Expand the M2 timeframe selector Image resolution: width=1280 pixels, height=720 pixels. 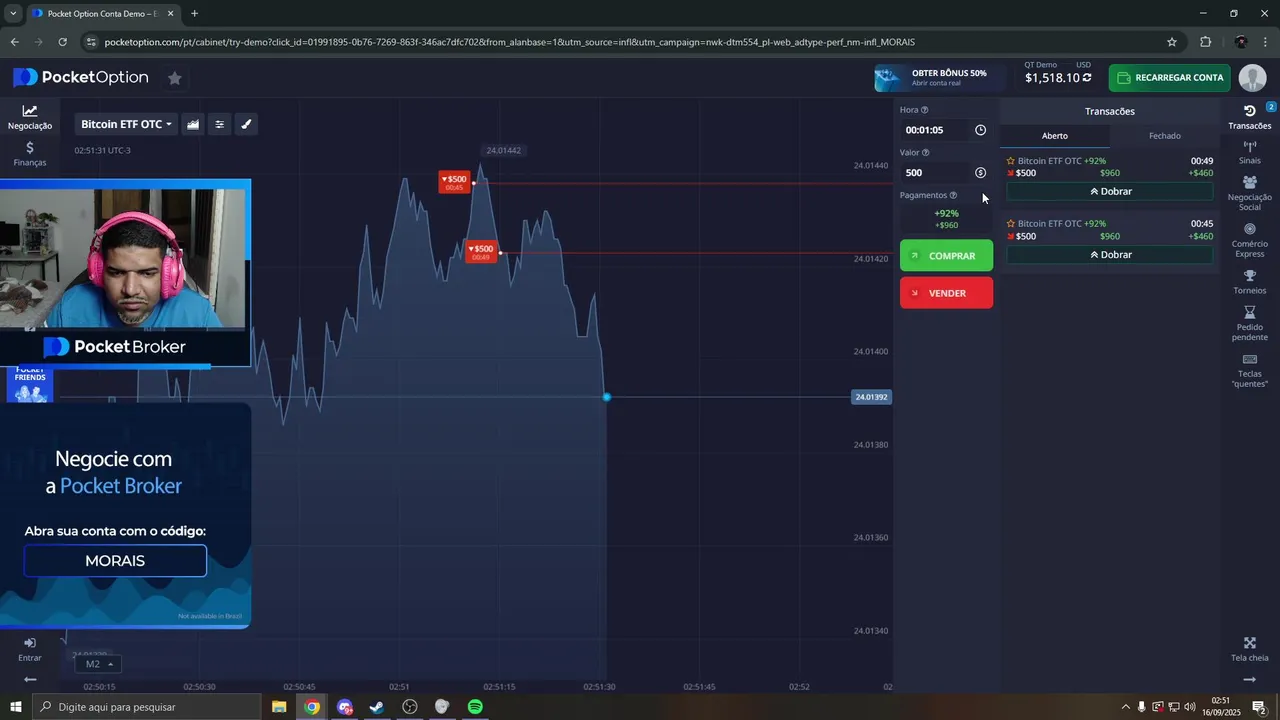[98, 664]
